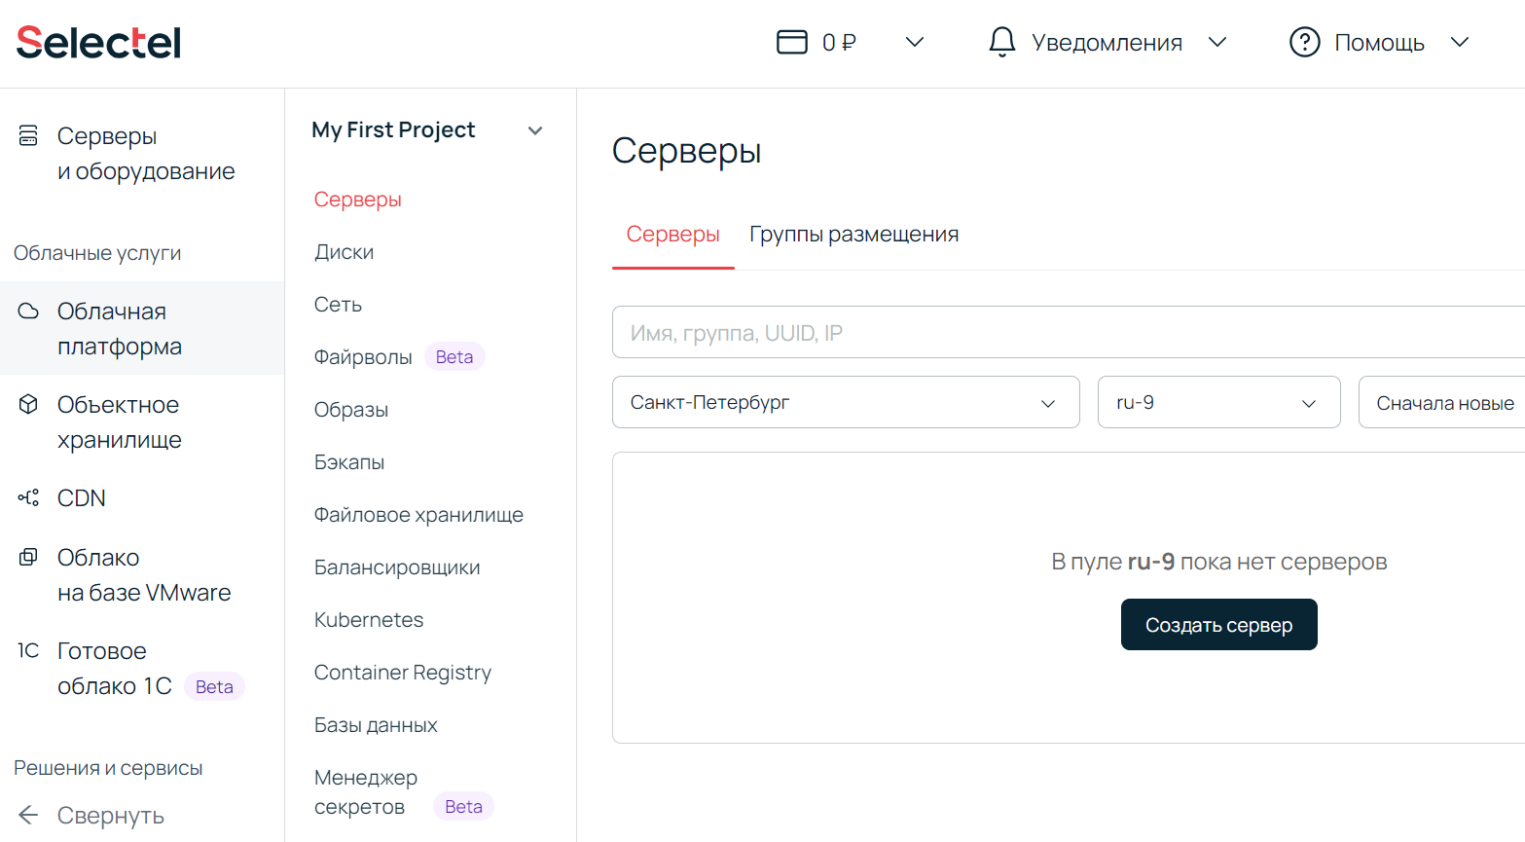
Task: Click the VMware cloud icon
Action: [x=28, y=557]
